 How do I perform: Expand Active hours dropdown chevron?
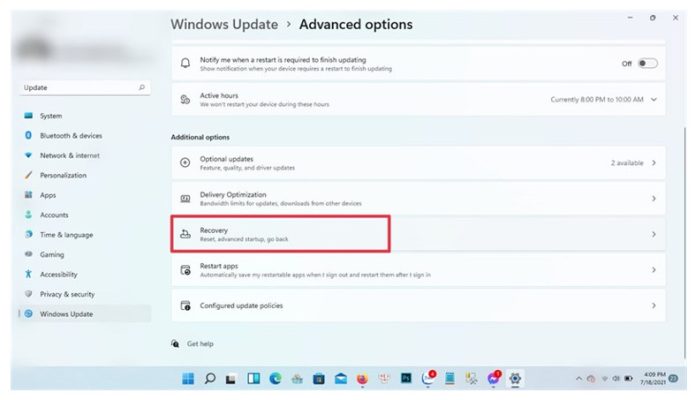(654, 99)
